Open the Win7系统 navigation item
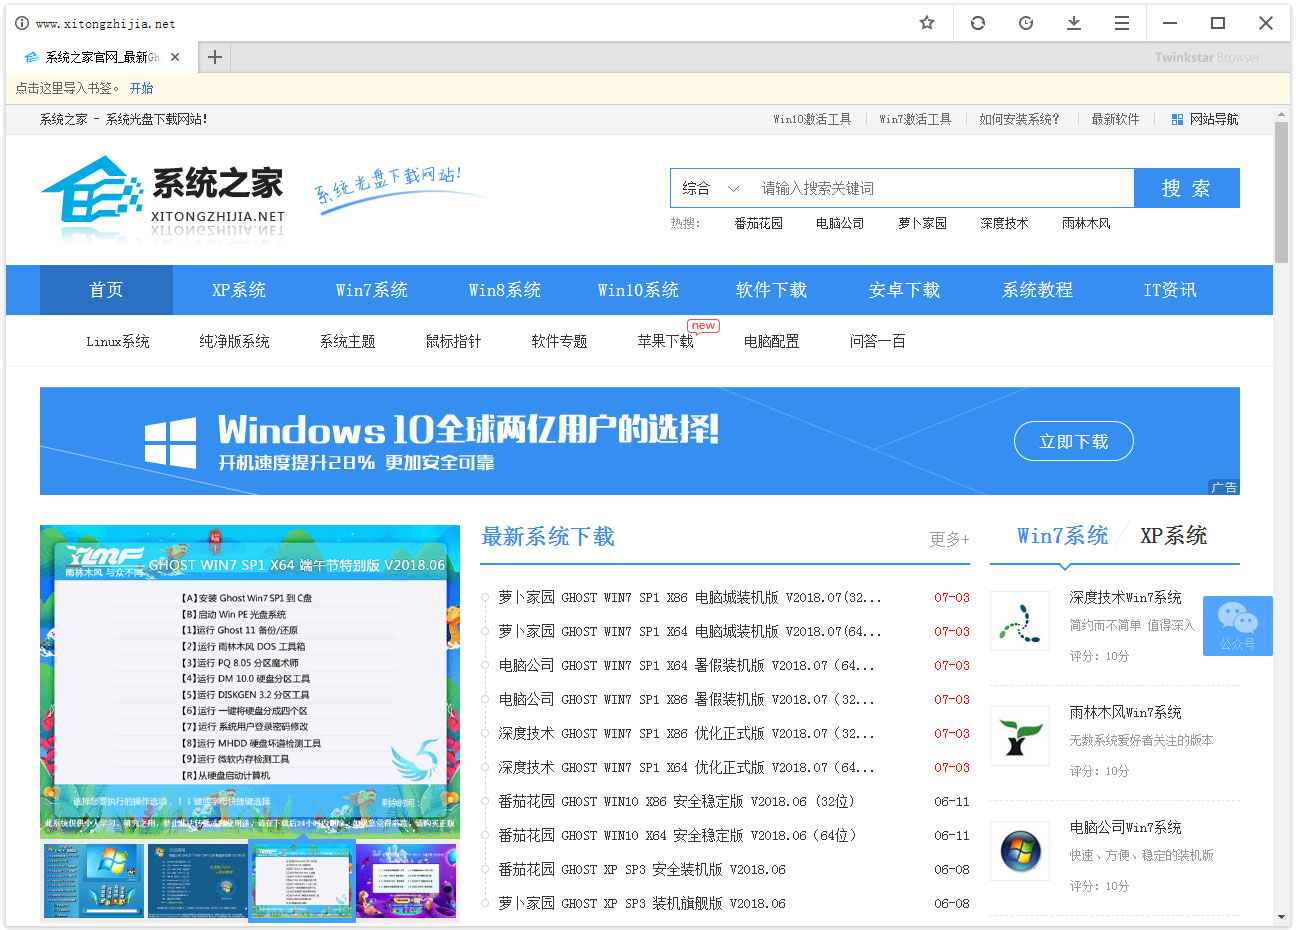This screenshot has width=1296, height=930. tap(372, 290)
